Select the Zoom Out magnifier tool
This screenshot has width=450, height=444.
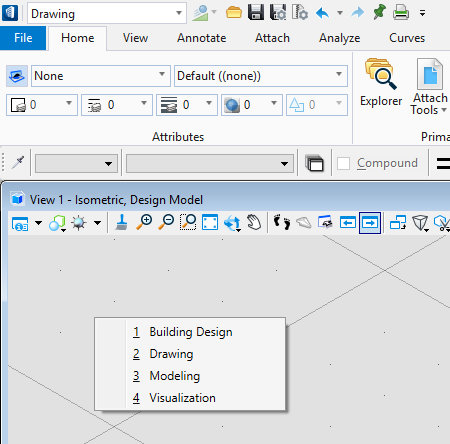point(166,223)
